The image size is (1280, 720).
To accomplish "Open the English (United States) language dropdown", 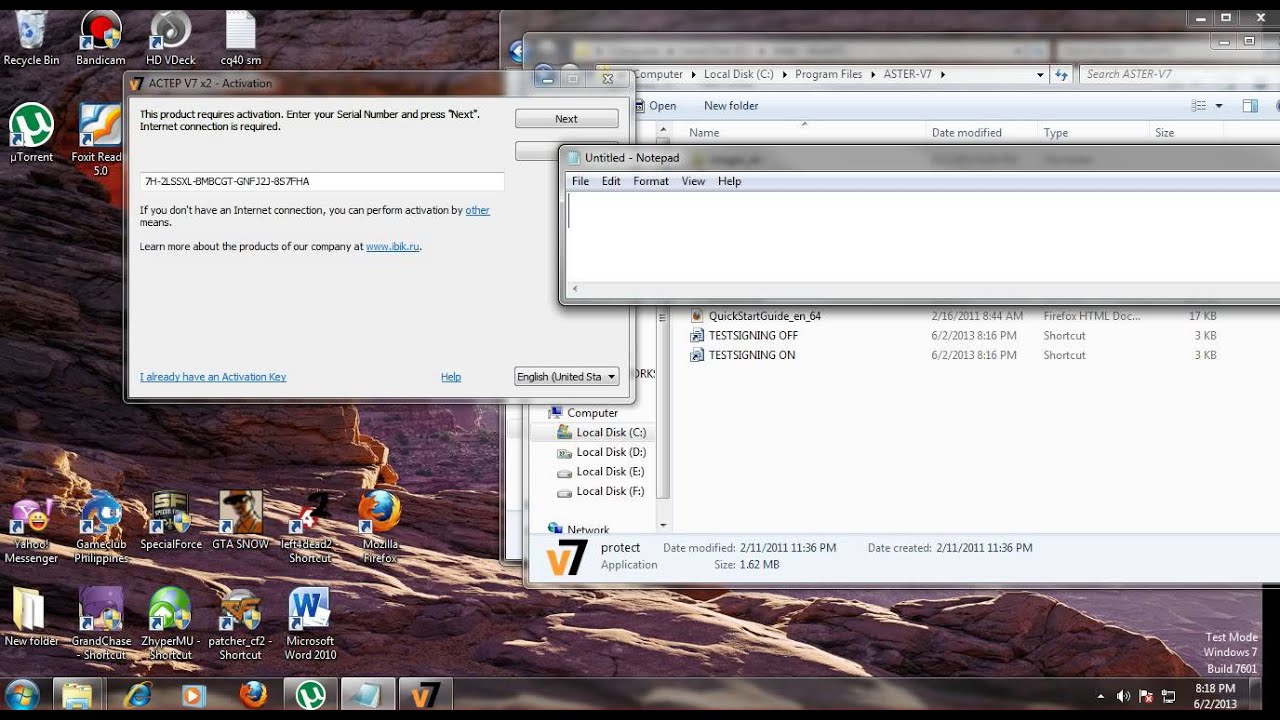I will [x=567, y=377].
